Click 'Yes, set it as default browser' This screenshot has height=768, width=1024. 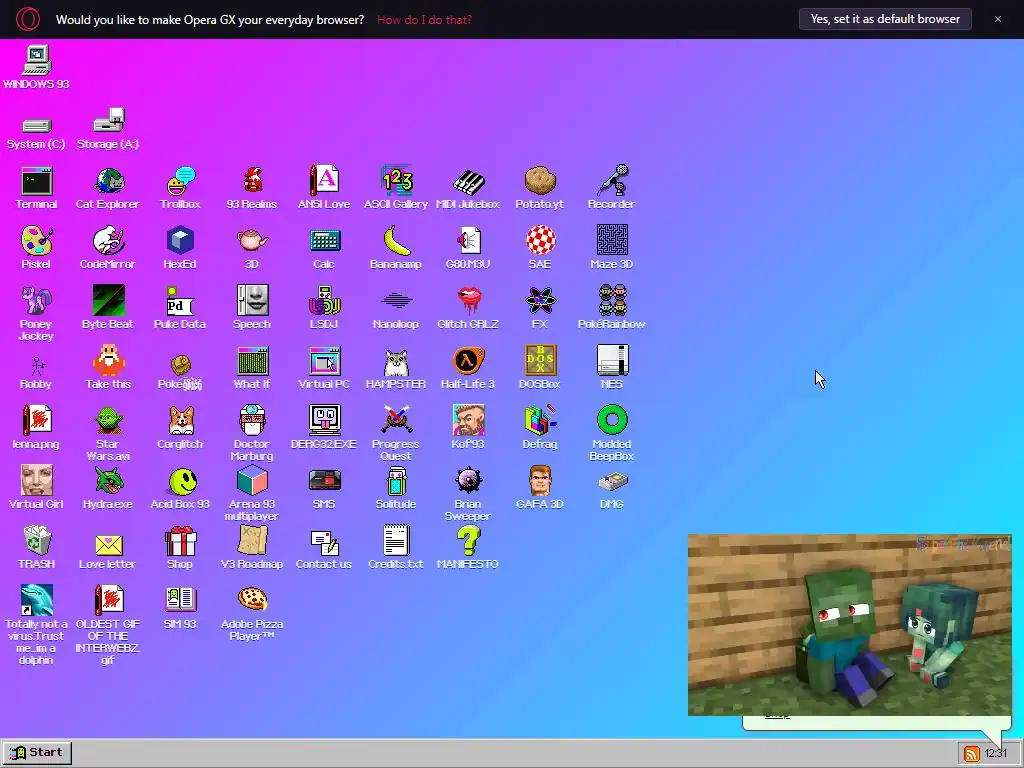(x=885, y=19)
